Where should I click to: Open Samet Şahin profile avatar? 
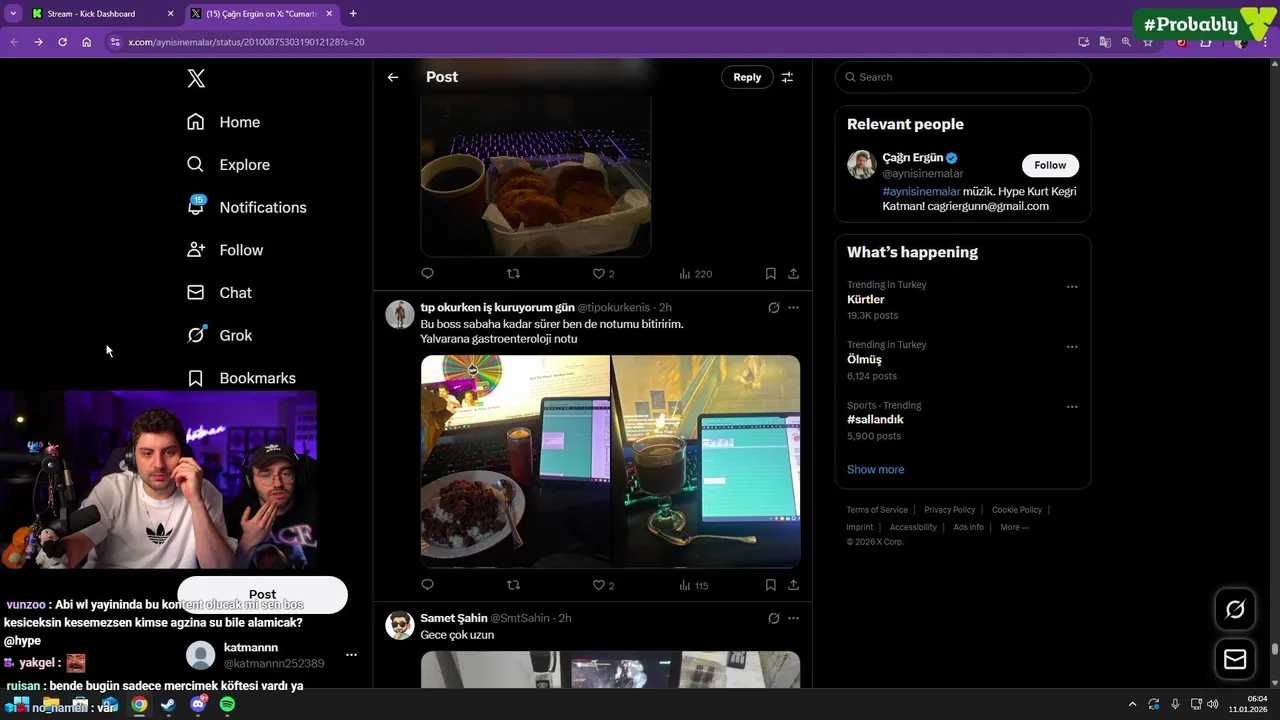400,625
